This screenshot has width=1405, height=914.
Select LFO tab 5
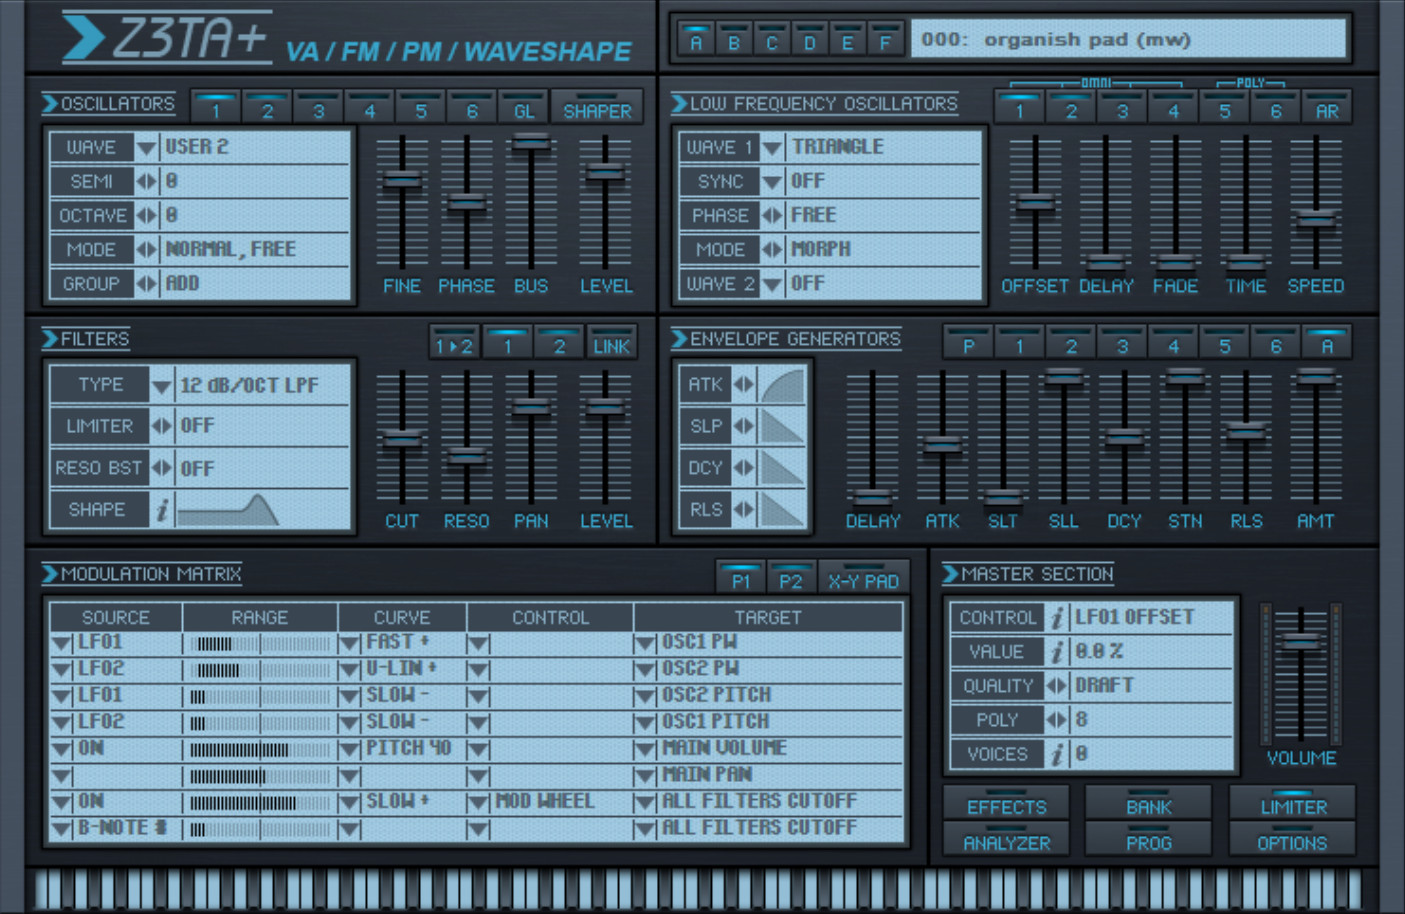[x=1224, y=108]
